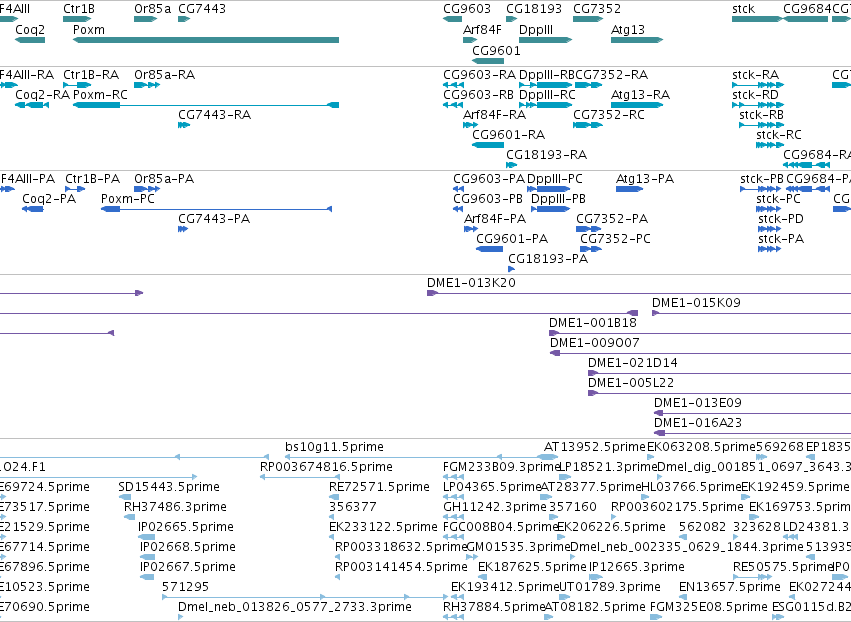Click the DME1-009O07 BAC label
Viewport: 851px width, 622px height.
[x=595, y=344]
